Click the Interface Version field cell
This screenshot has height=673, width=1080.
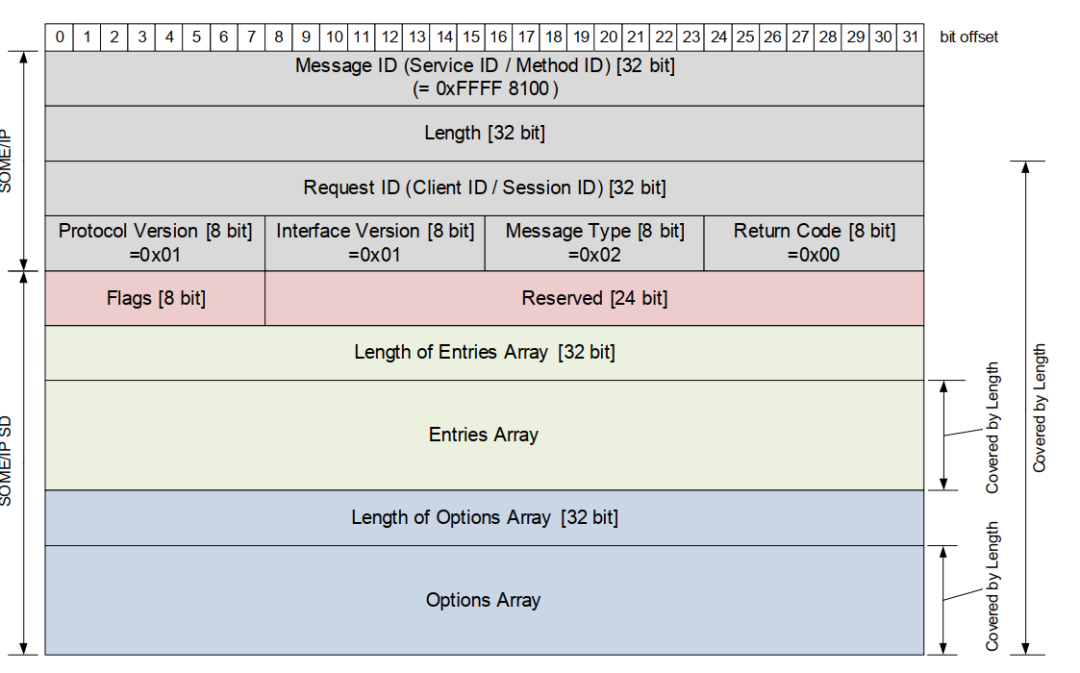click(375, 243)
